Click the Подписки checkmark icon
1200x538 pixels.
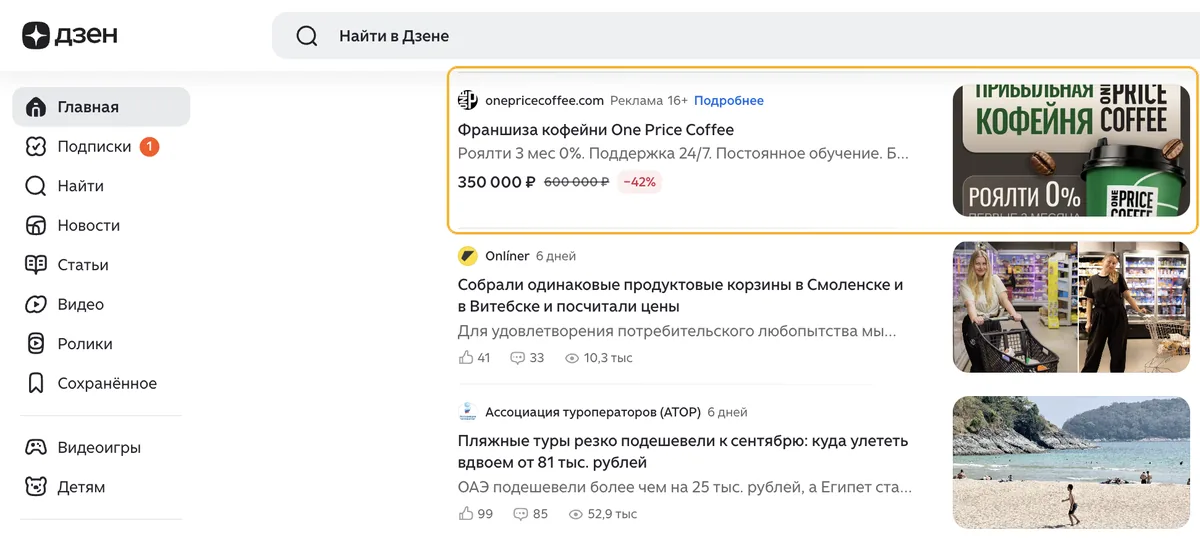tap(36, 147)
